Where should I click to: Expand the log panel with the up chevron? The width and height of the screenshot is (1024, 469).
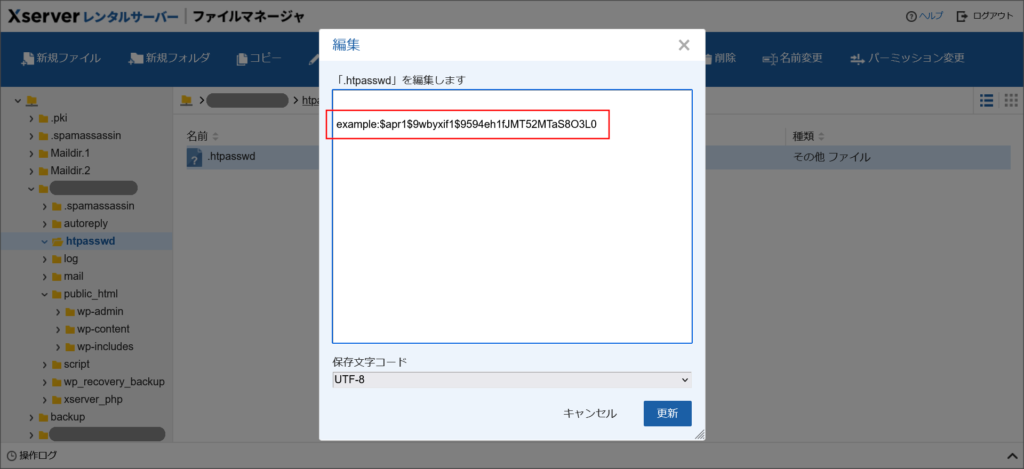tap(1012, 455)
